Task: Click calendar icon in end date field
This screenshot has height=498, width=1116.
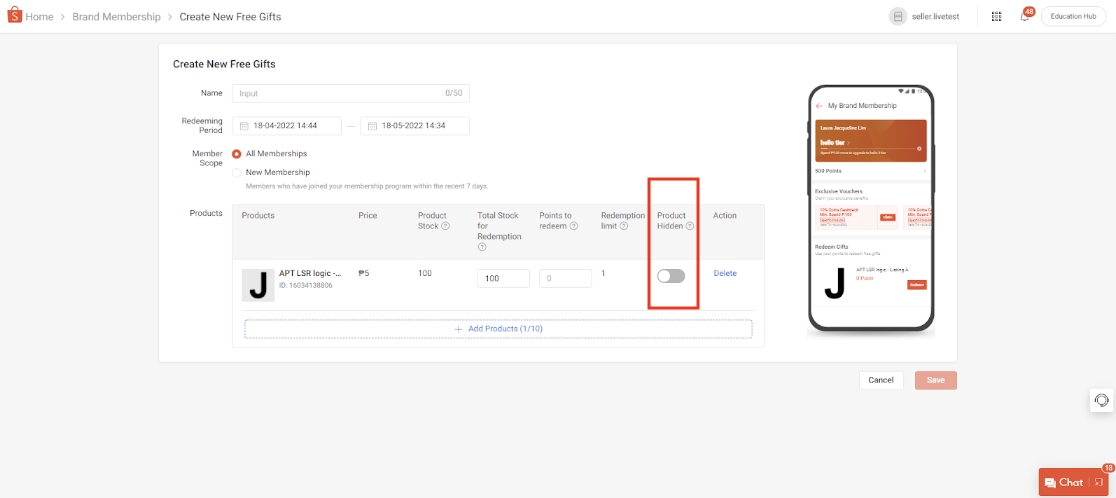Action: pyautogui.click(x=372, y=126)
